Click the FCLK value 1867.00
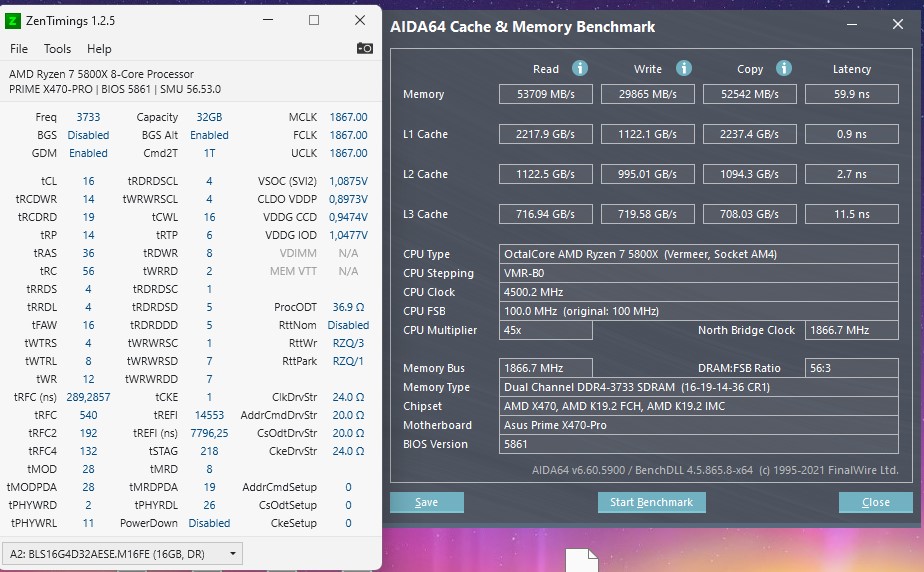This screenshot has height=572, width=924. [x=348, y=135]
